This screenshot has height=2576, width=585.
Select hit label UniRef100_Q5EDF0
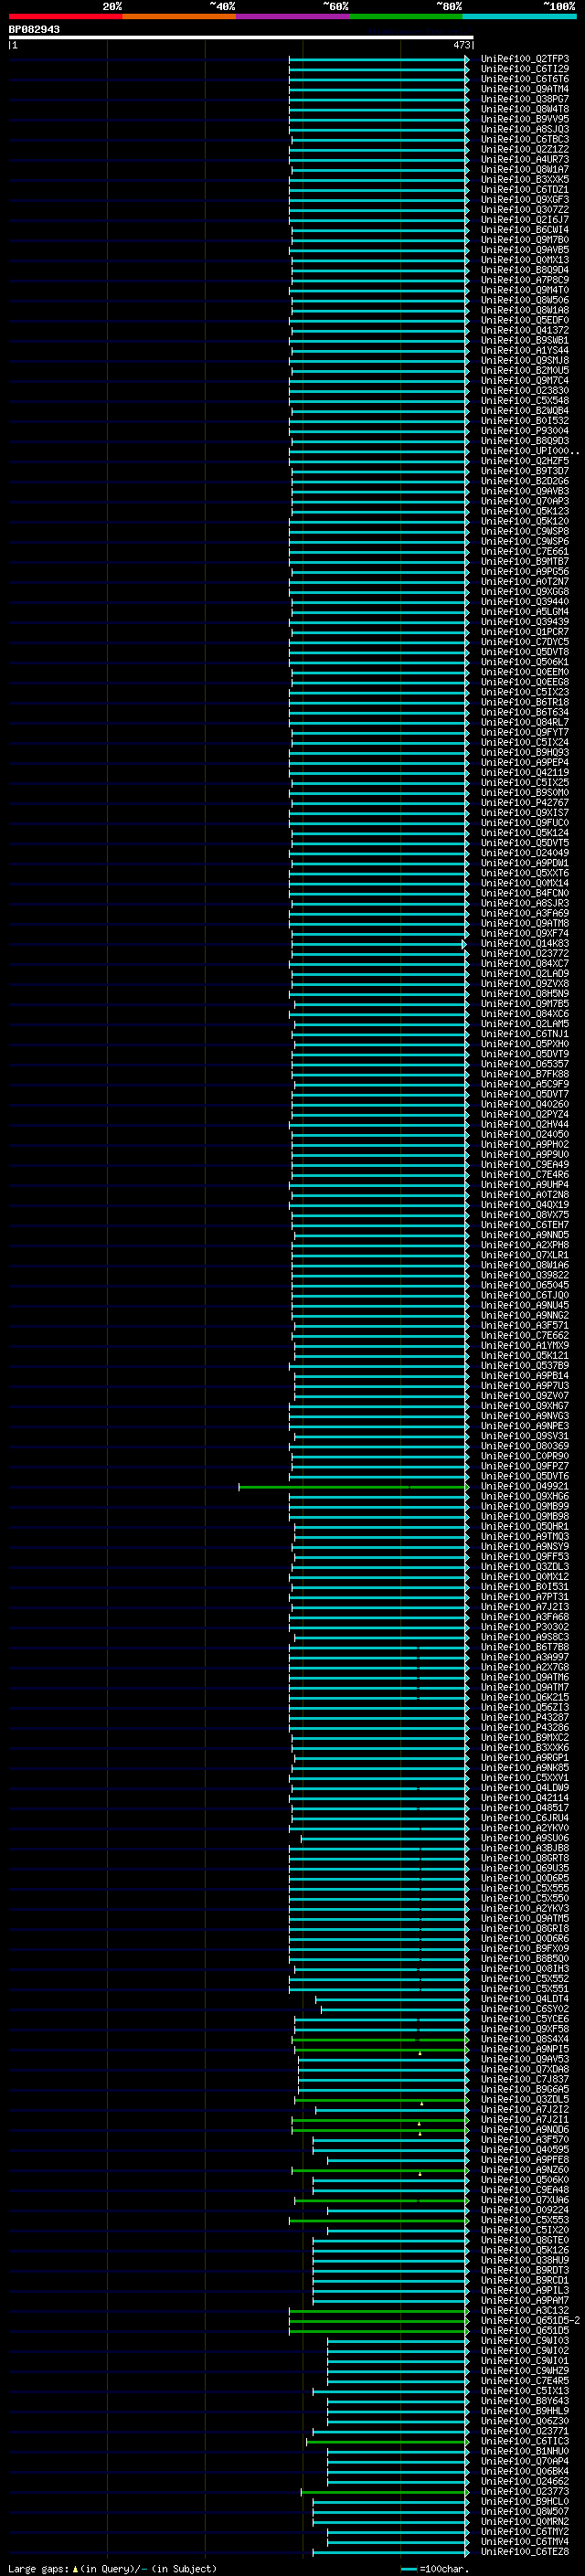click(524, 320)
